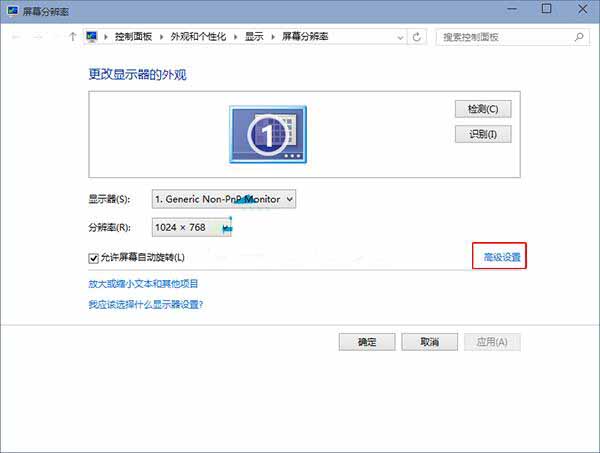
Task: Open 高级设置 link
Action: [x=502, y=257]
